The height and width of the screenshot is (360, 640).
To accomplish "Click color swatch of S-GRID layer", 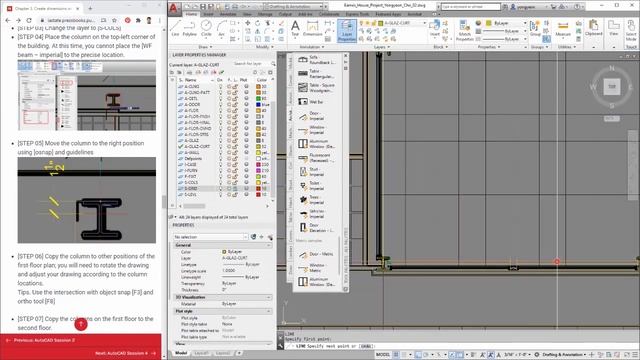I will pyautogui.click(x=258, y=189).
